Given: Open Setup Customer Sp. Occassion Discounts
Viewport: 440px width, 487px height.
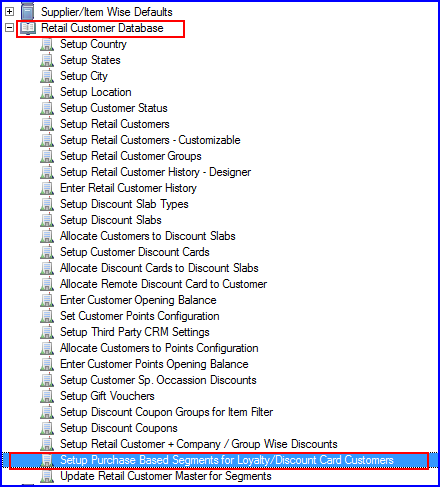Looking at the screenshot, I should click(158, 380).
